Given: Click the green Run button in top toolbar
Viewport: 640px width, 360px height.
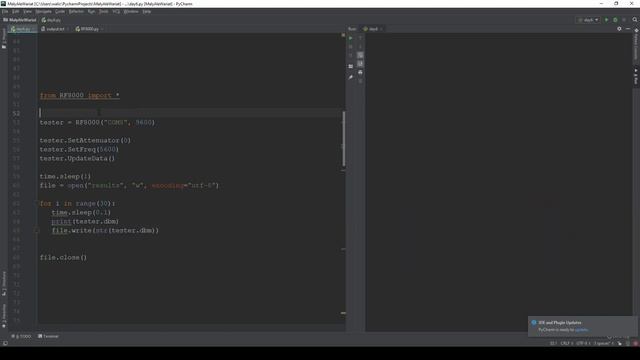Looking at the screenshot, I should pos(607,20).
